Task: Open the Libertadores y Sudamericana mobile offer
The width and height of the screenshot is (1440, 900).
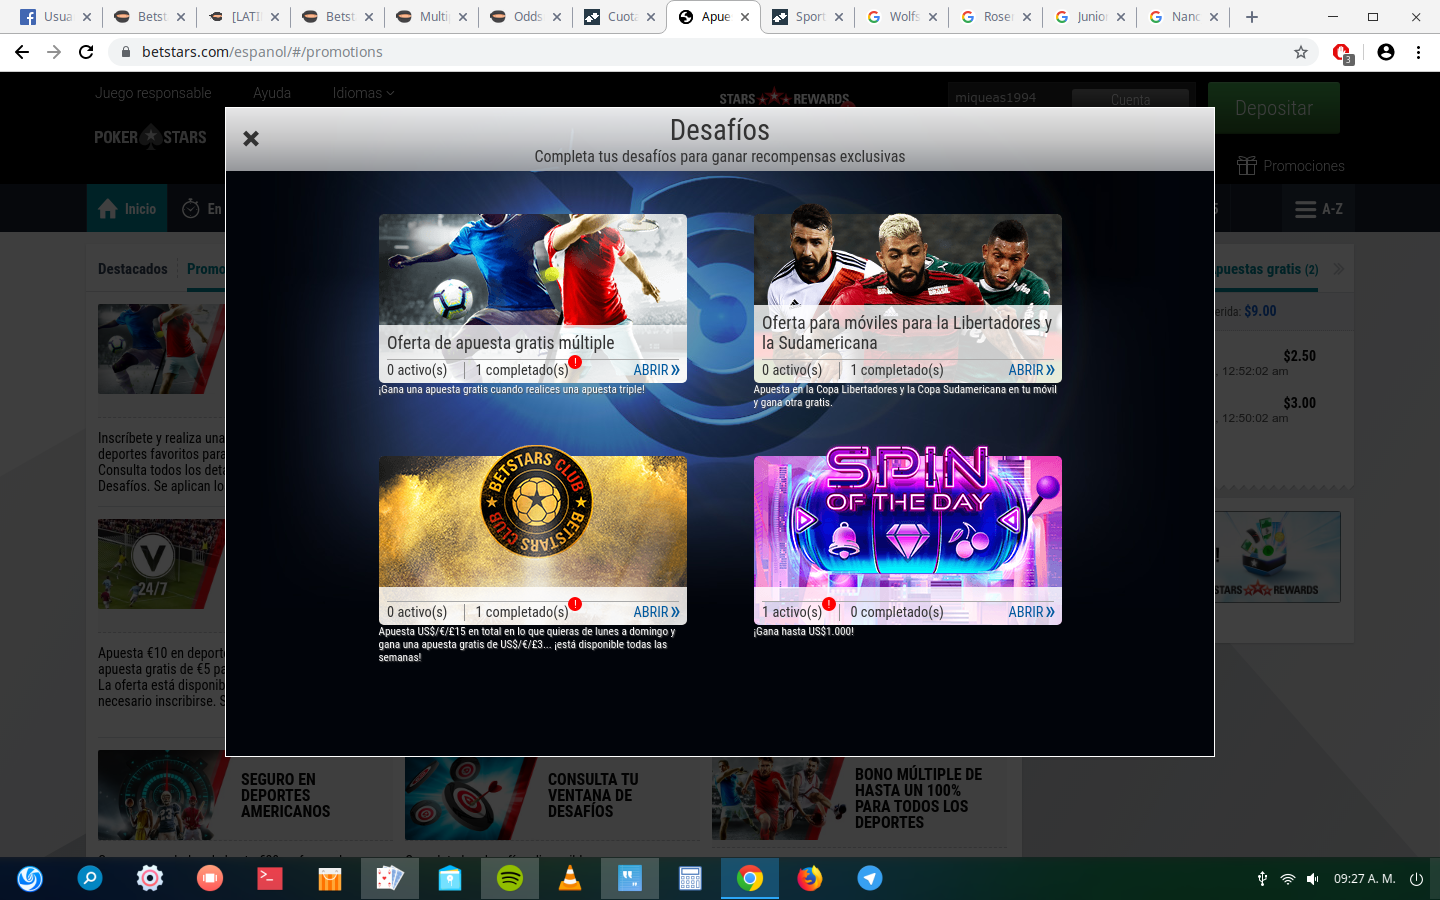Action: (1031, 370)
